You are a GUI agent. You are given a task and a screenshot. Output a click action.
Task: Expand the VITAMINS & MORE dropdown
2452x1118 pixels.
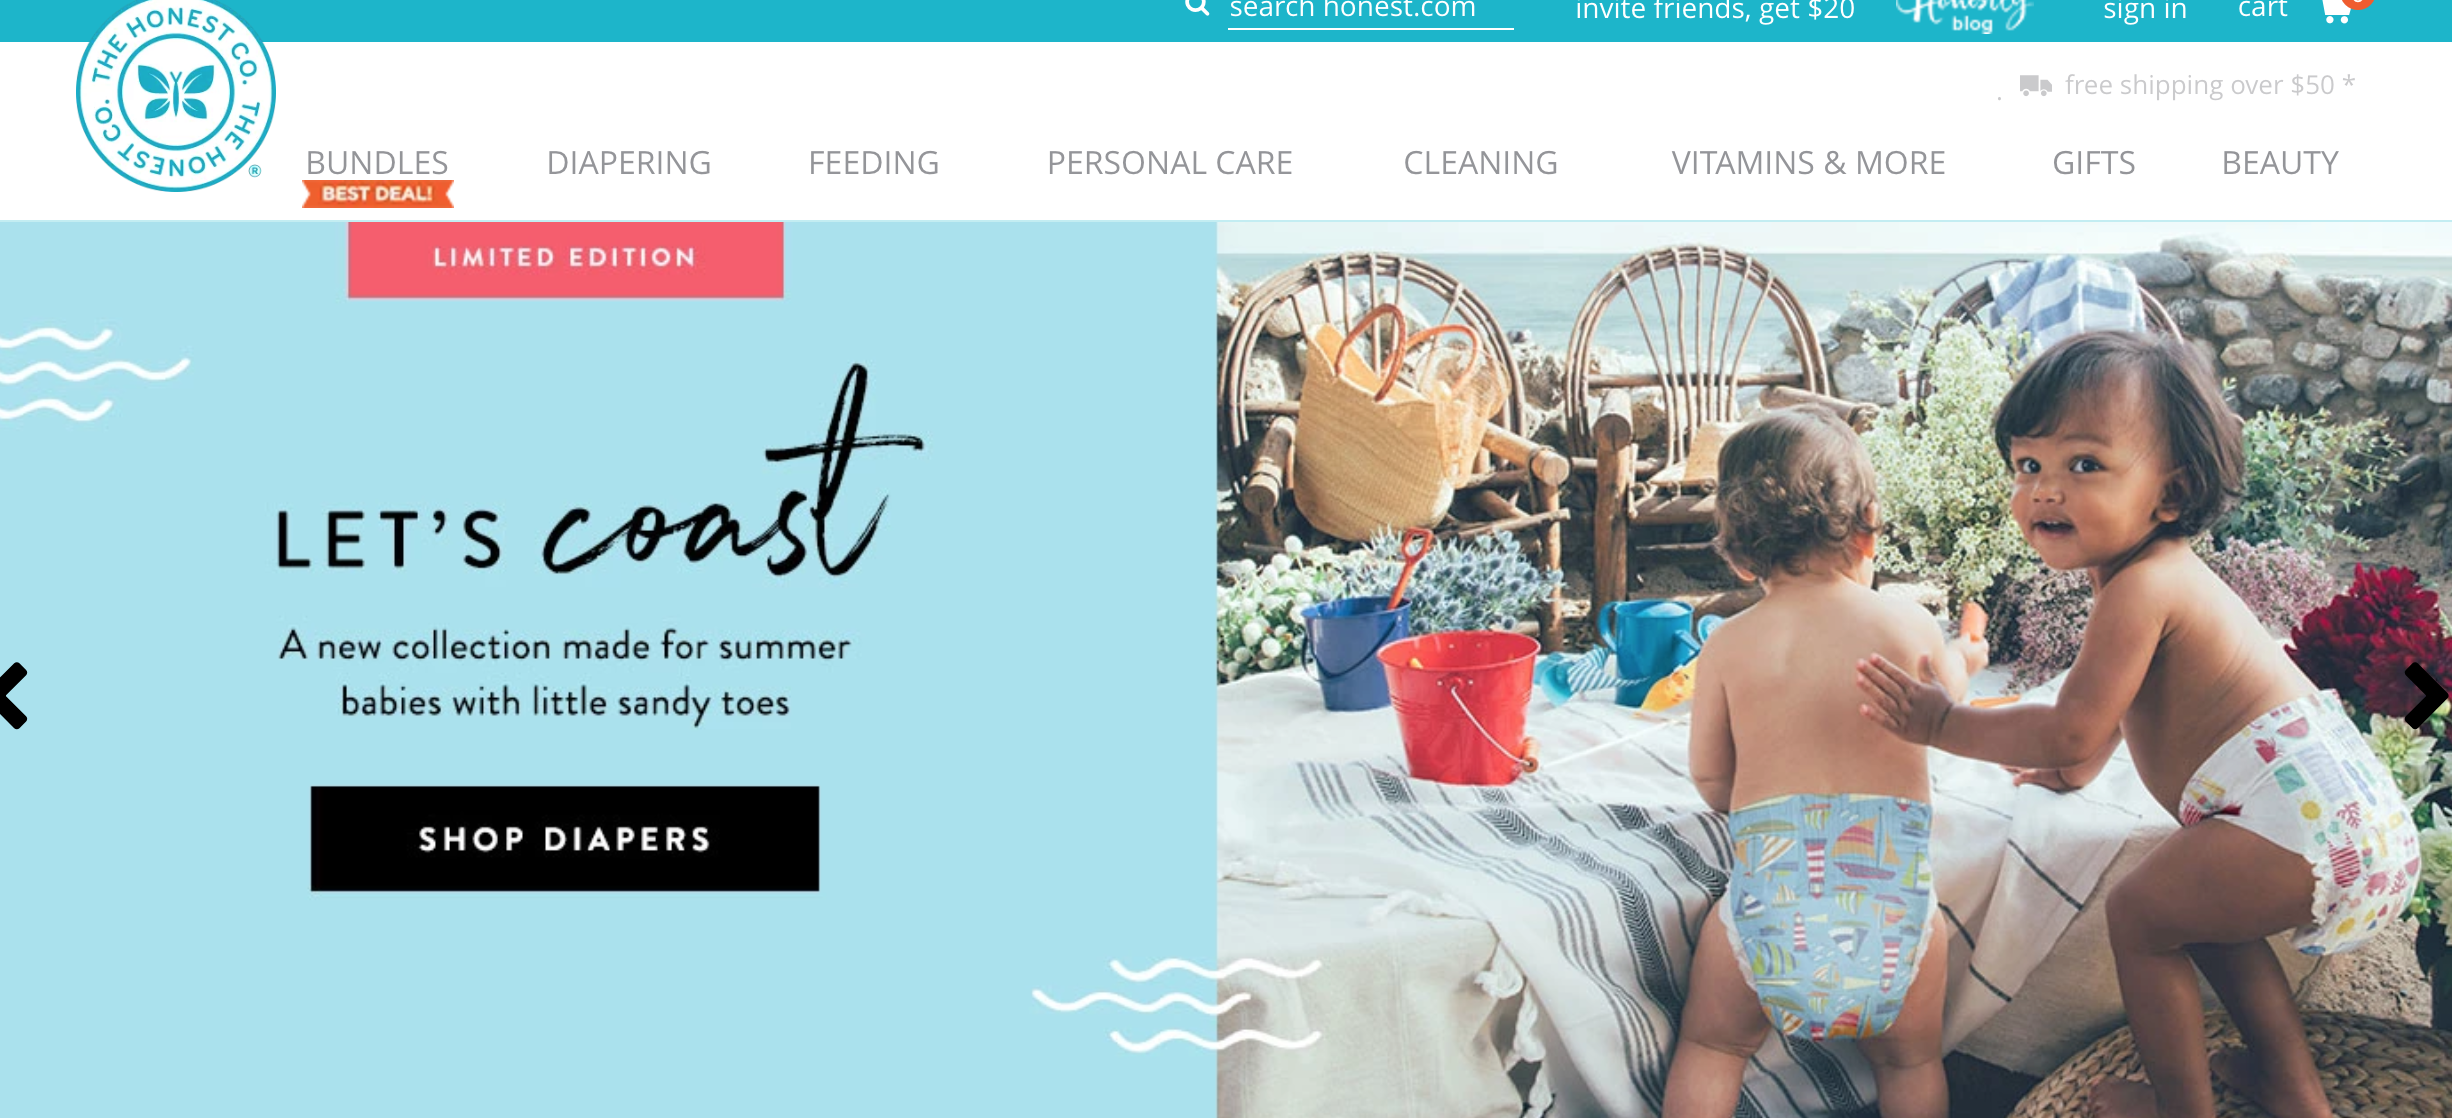(1808, 161)
